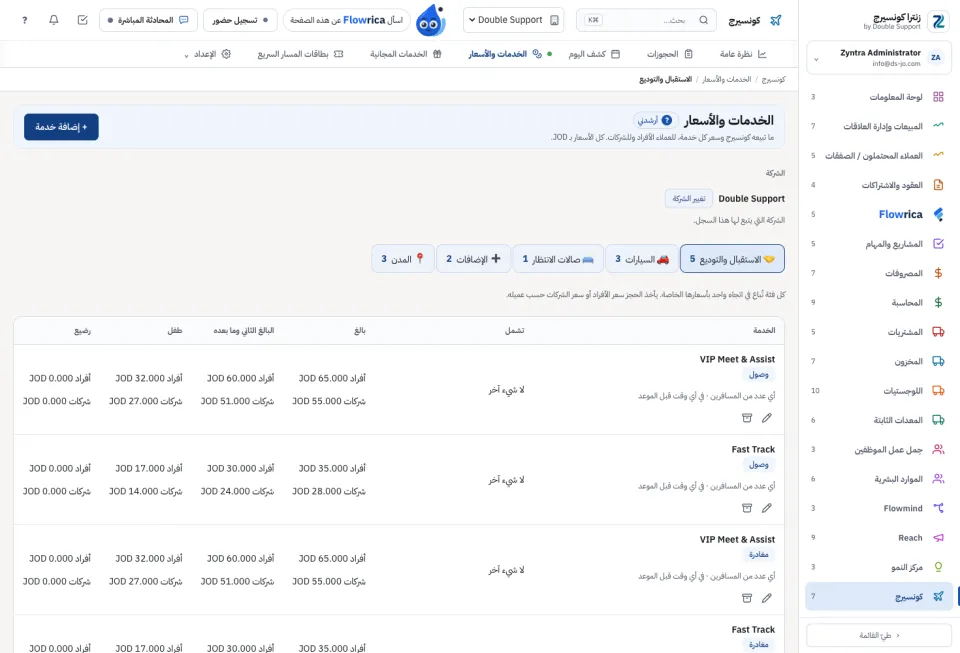Image resolution: width=960 pixels, height=653 pixels.
Task: Click the الخدمات والأسعار breadcrumb link
Action: (x=727, y=80)
